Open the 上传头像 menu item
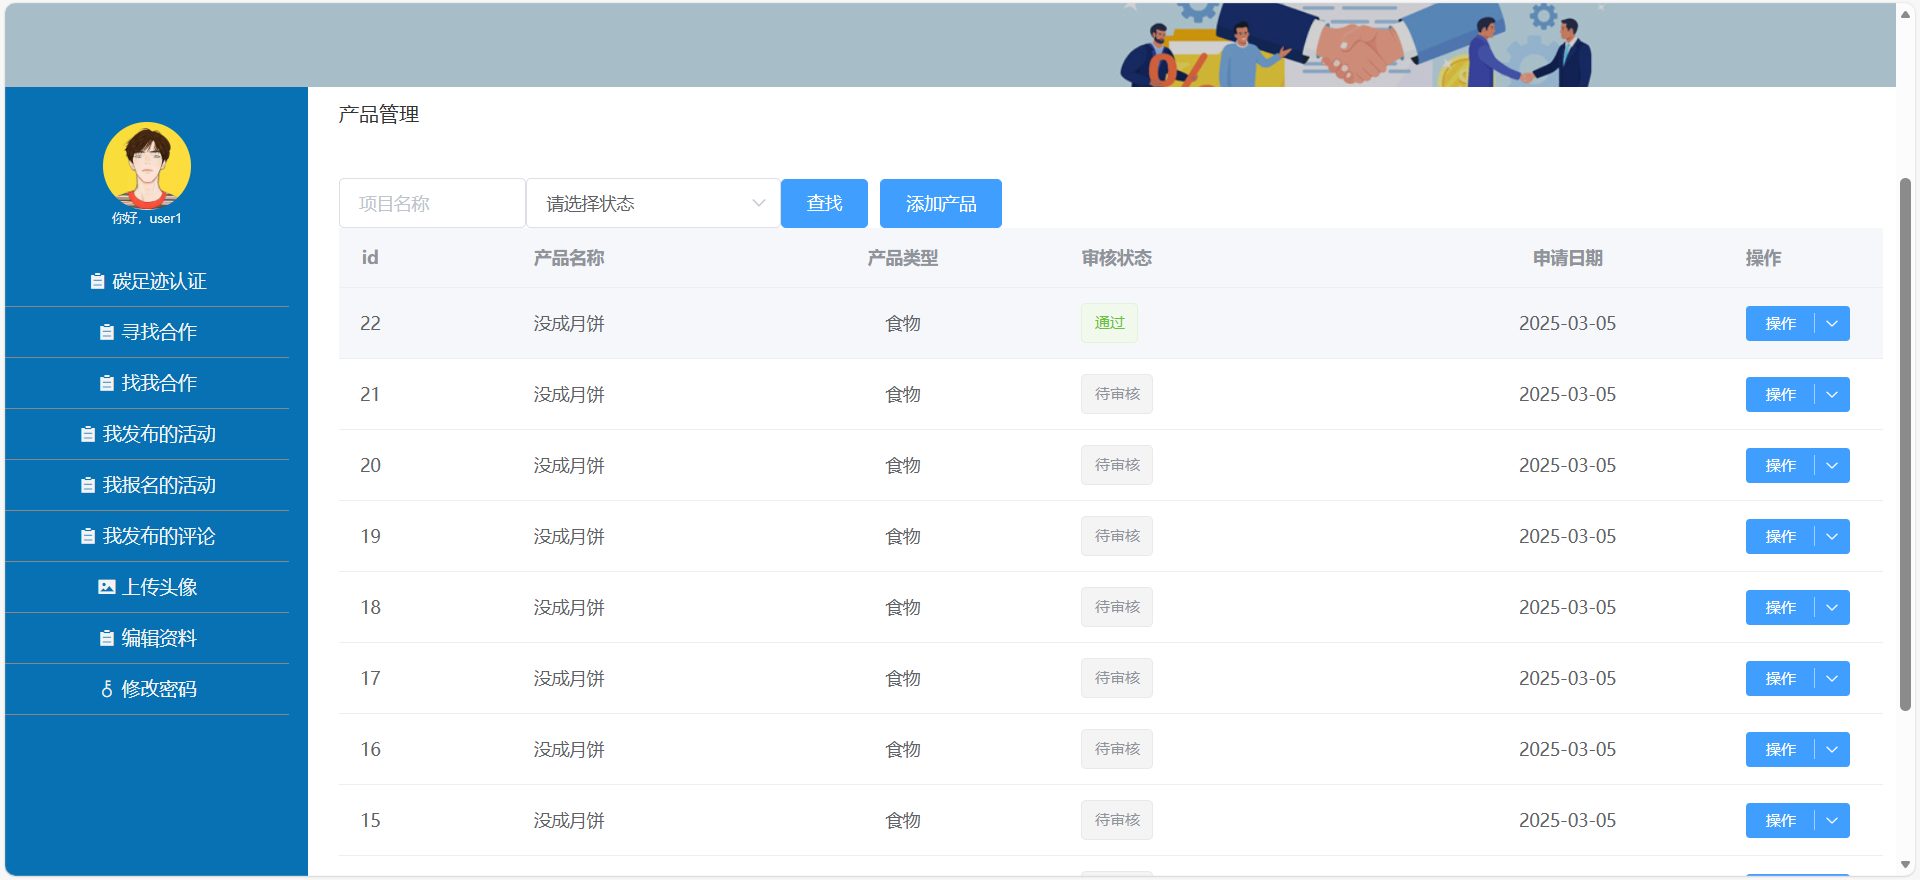Screen dimensions: 1920x880 [x=147, y=588]
